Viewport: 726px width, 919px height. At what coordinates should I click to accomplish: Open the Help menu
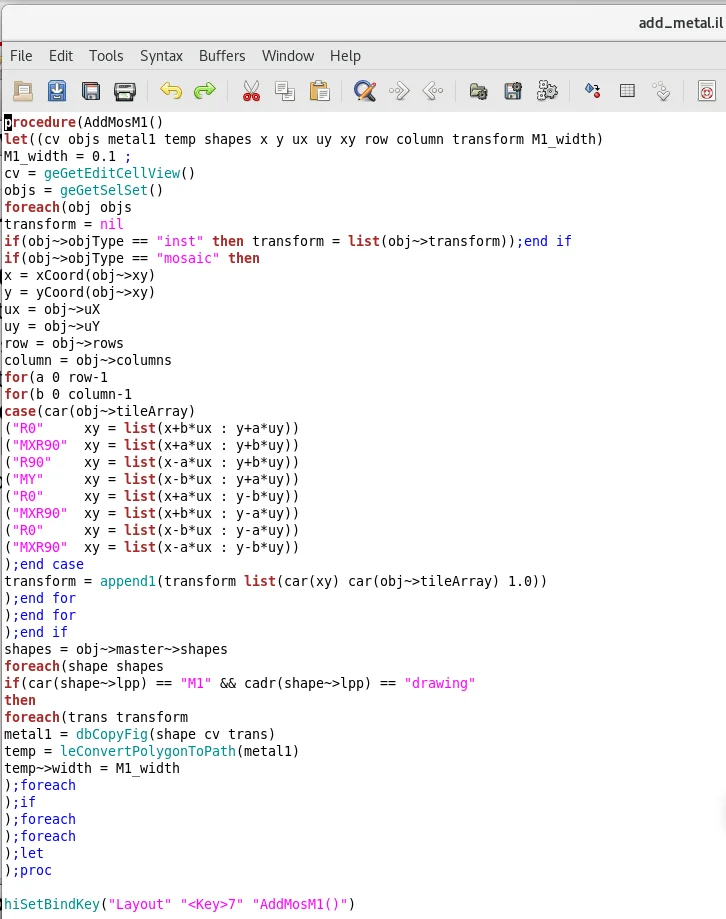coord(345,56)
